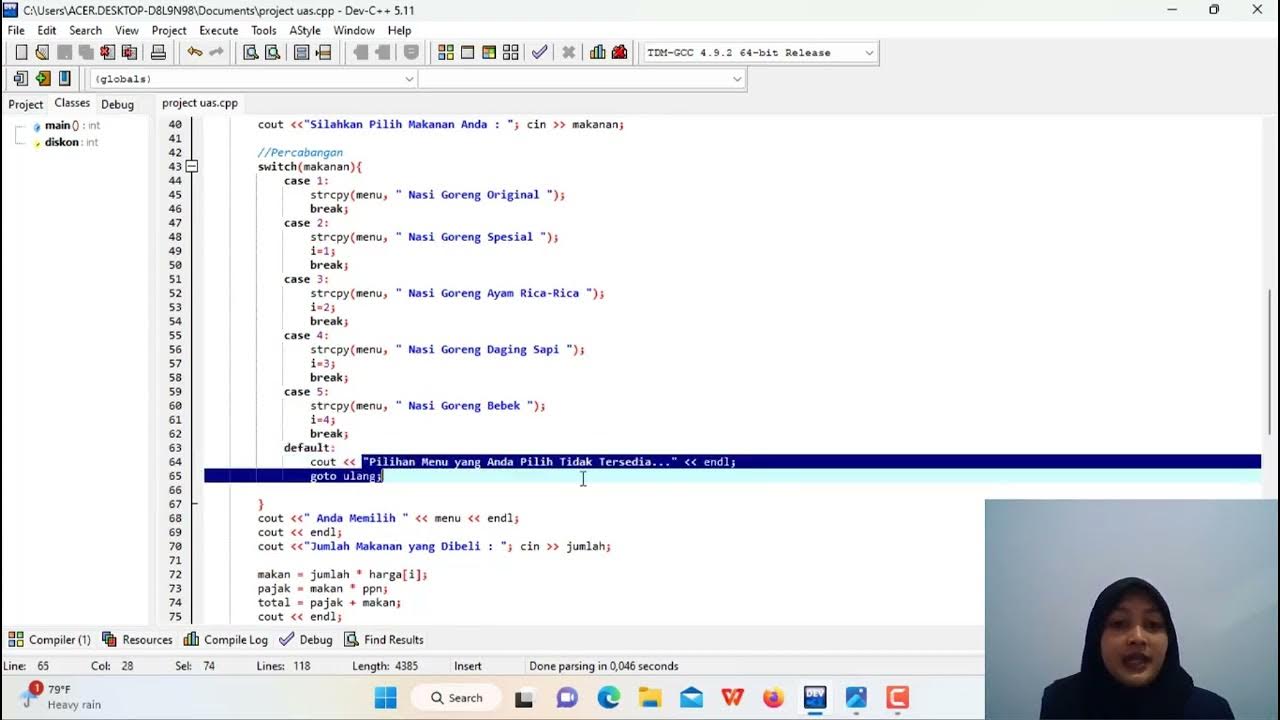The image size is (1280, 720).
Task: Click the Close All toolbar icon
Action: tap(129, 52)
